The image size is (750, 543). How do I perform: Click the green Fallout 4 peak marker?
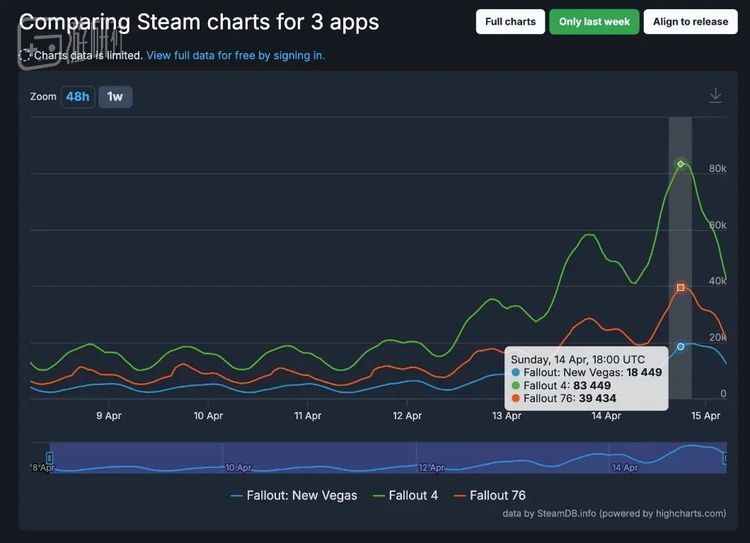[x=681, y=164]
